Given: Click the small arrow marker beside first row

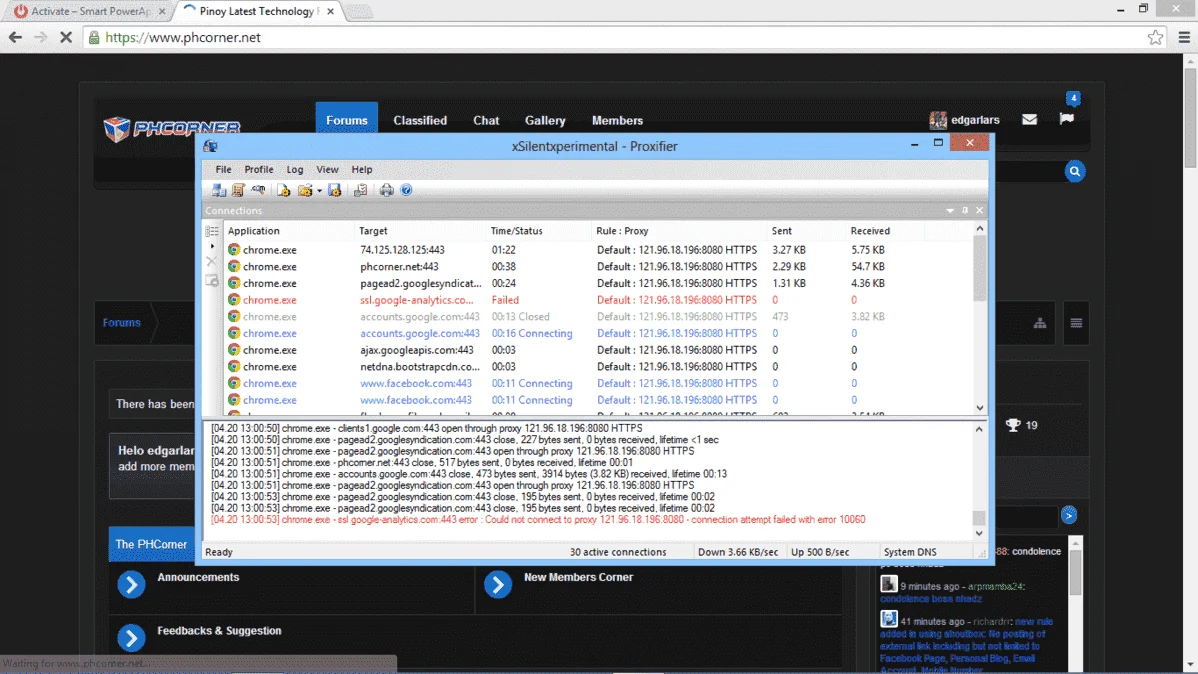Looking at the screenshot, I should (x=212, y=247).
